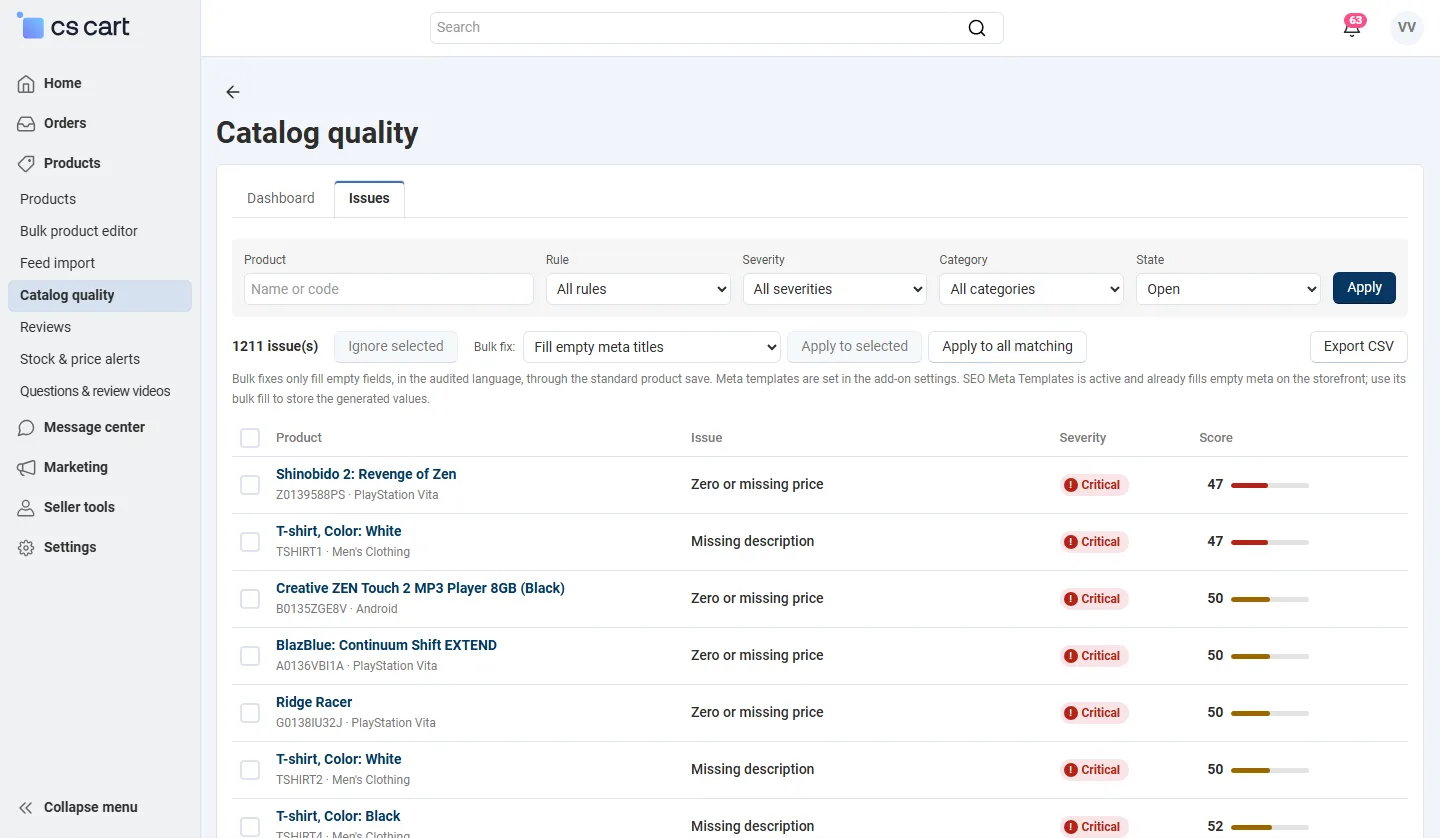Click the Products tag icon in sidebar

(26, 164)
